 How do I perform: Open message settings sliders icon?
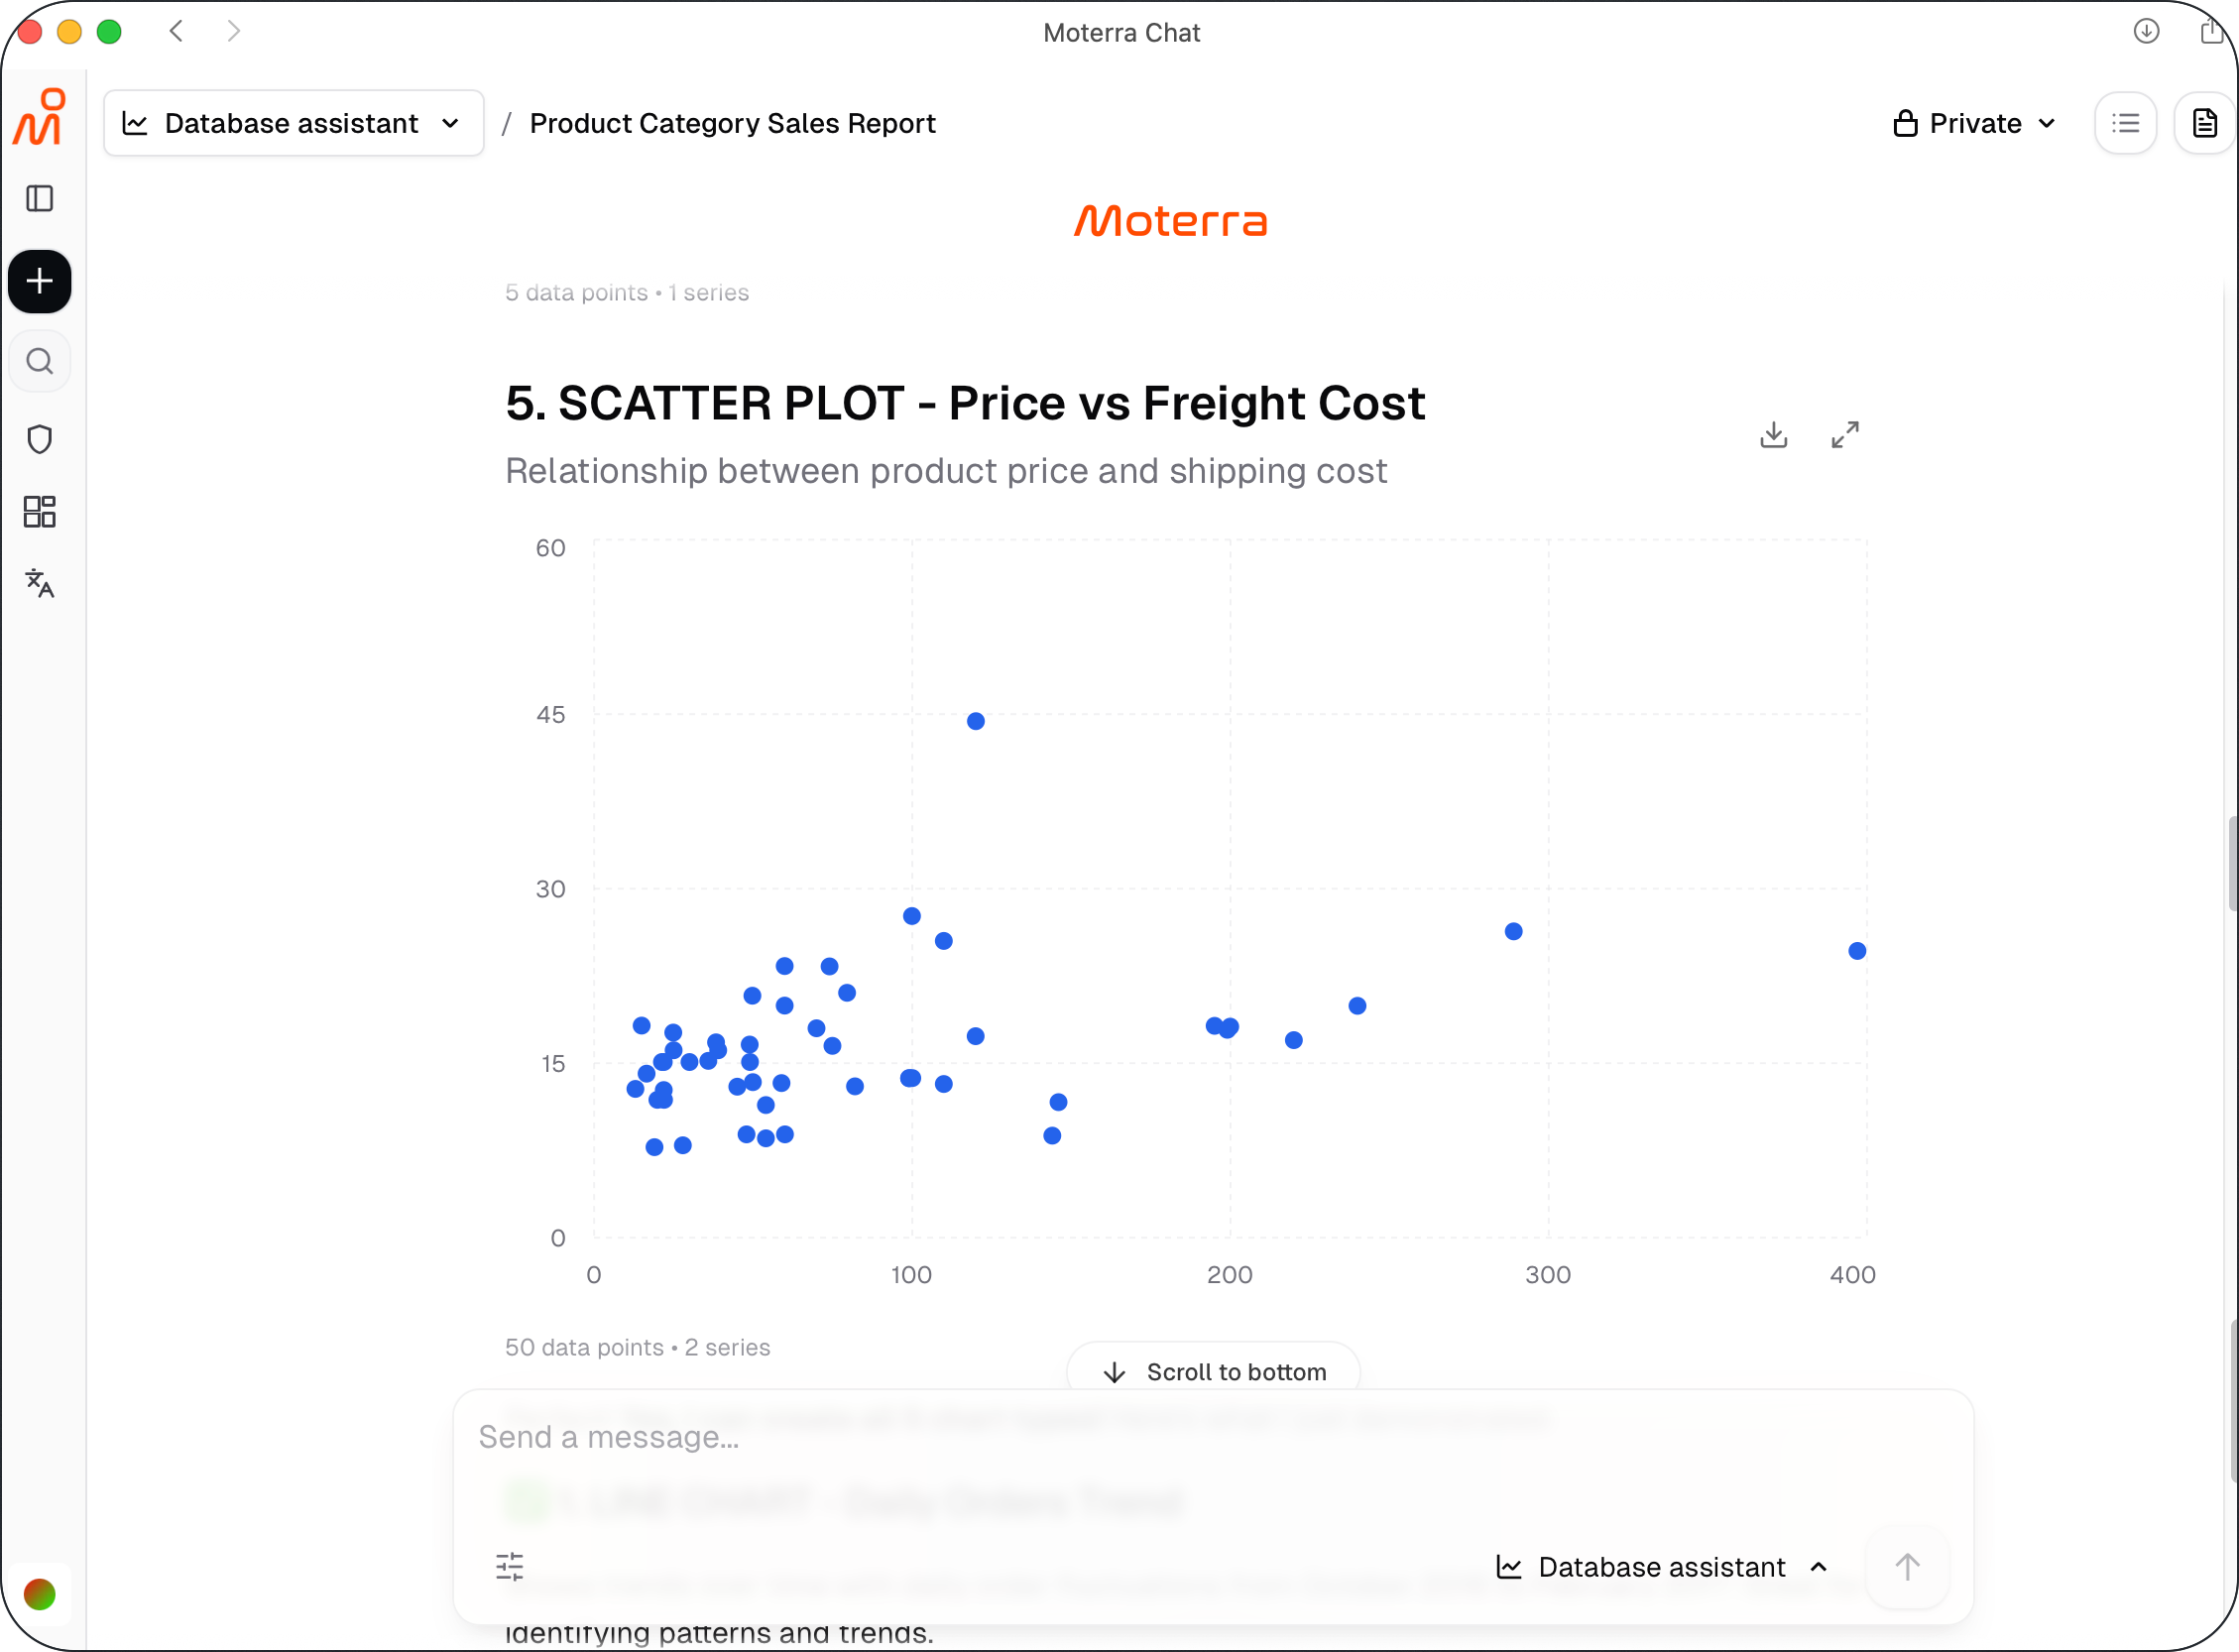(x=510, y=1566)
